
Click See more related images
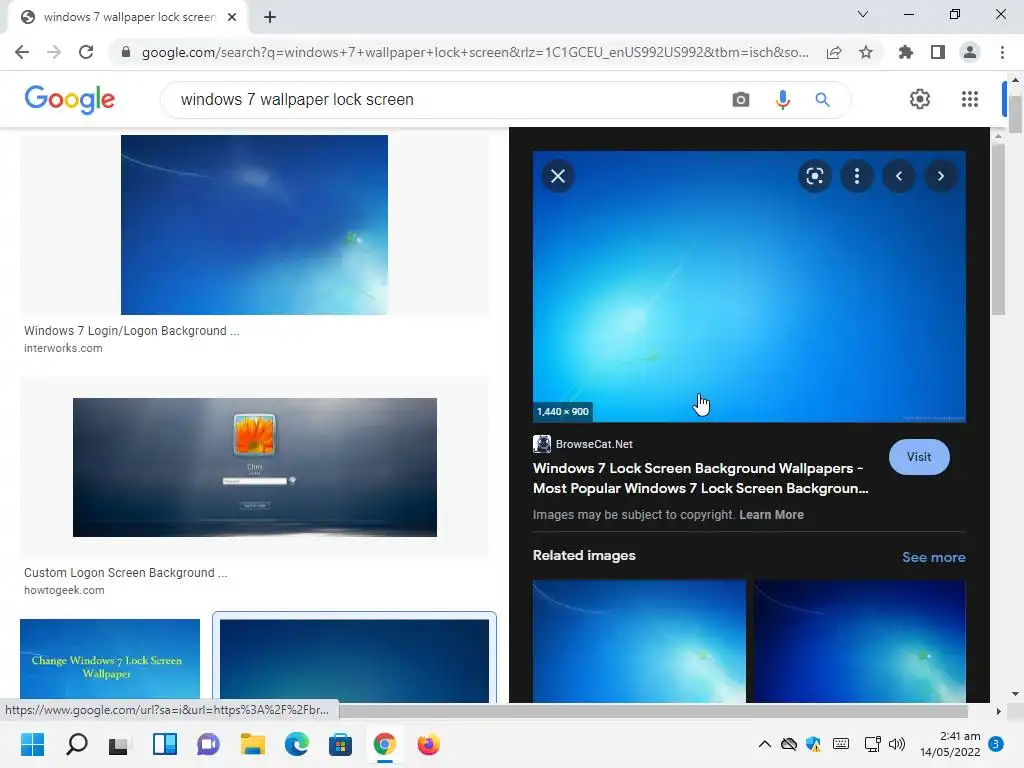click(933, 557)
